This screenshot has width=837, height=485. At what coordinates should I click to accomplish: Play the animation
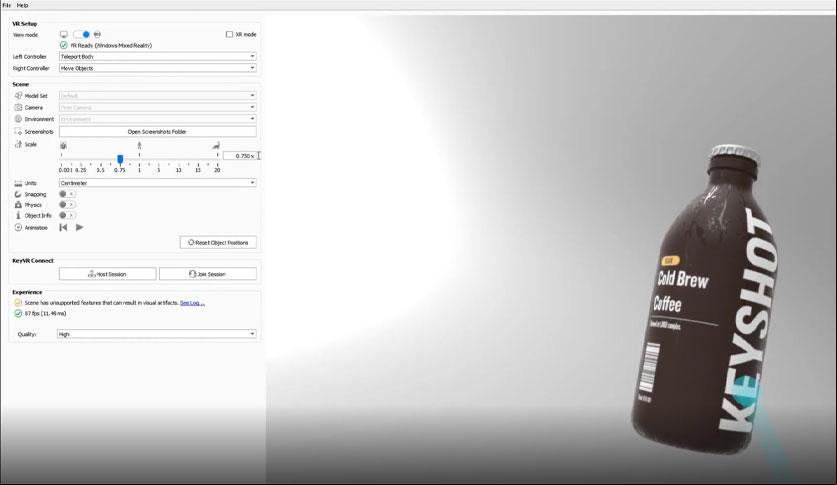pos(80,227)
